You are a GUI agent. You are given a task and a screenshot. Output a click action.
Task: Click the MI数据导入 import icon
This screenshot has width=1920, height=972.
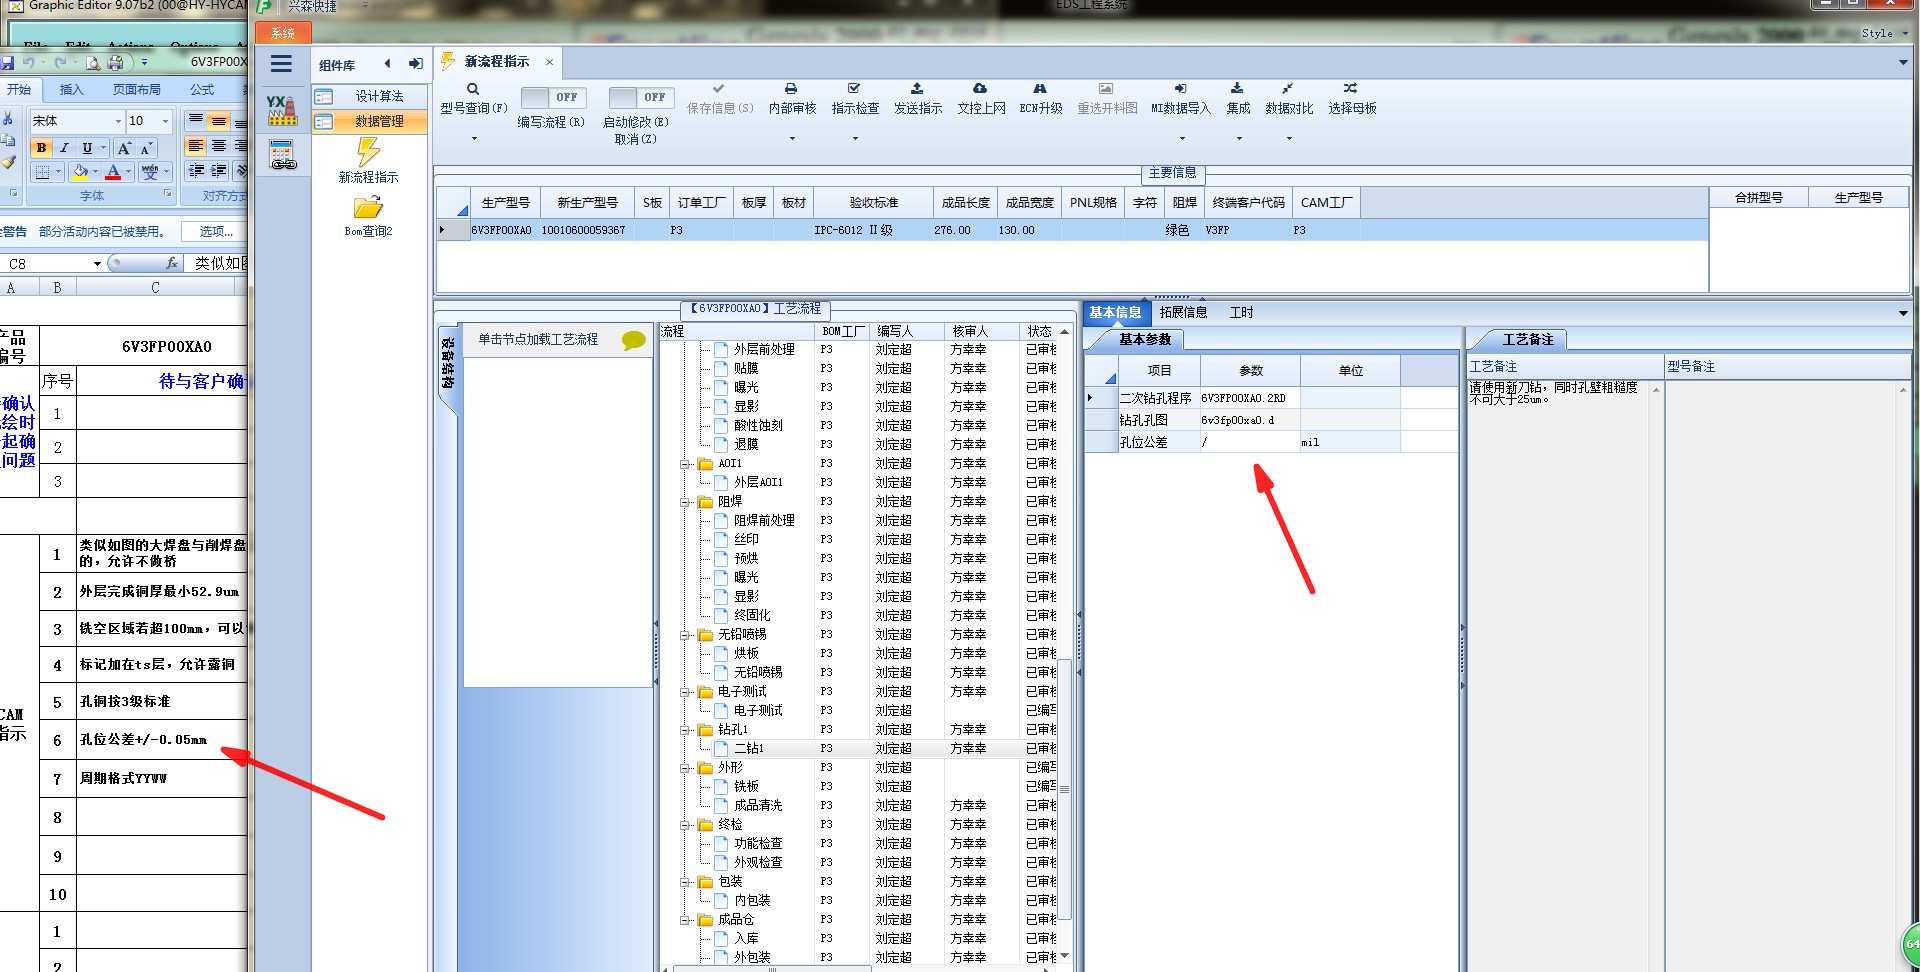(1180, 89)
